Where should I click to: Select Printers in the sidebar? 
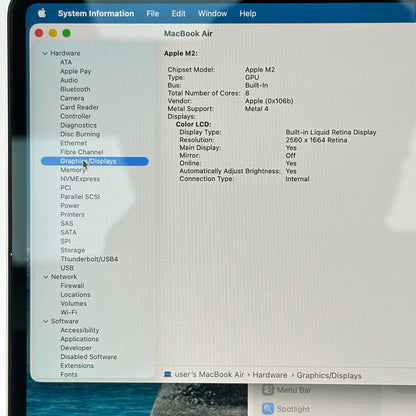pos(72,215)
